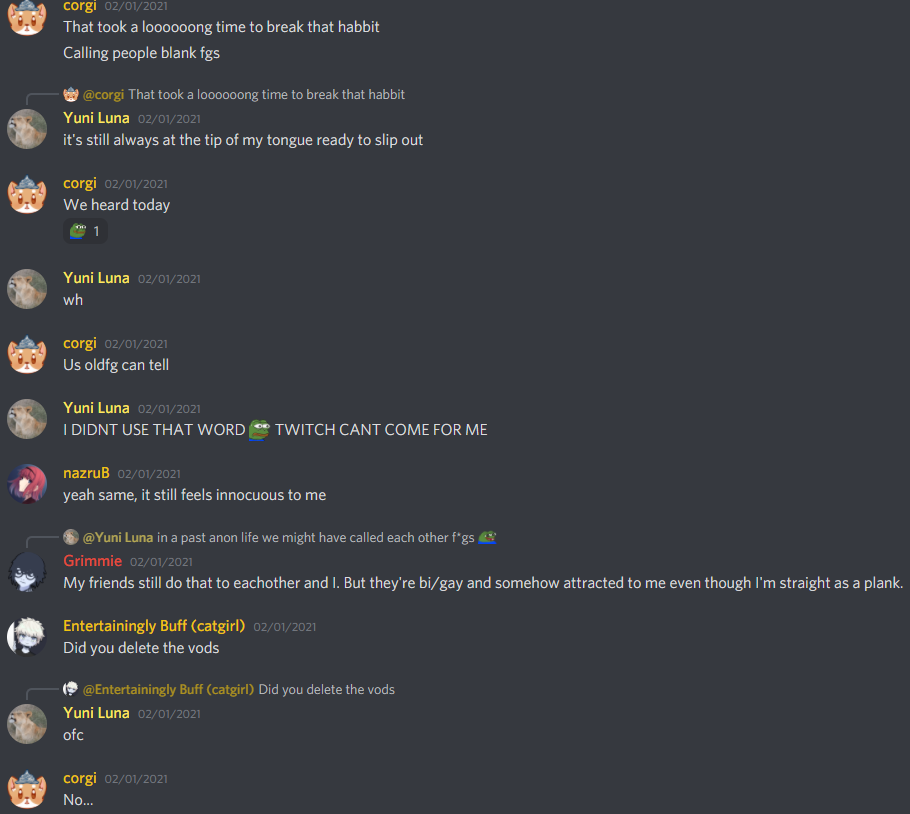Click @Entertainingly Buff (catgirl) mention in reply preview

(168, 690)
